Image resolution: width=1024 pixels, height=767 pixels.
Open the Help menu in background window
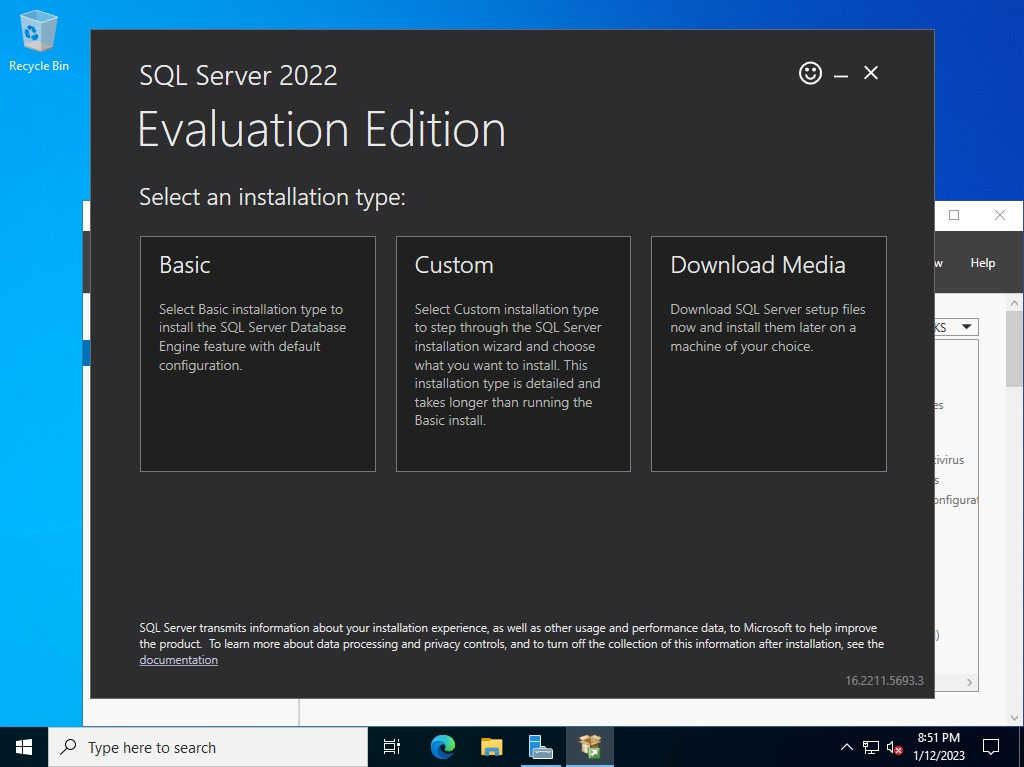click(982, 263)
